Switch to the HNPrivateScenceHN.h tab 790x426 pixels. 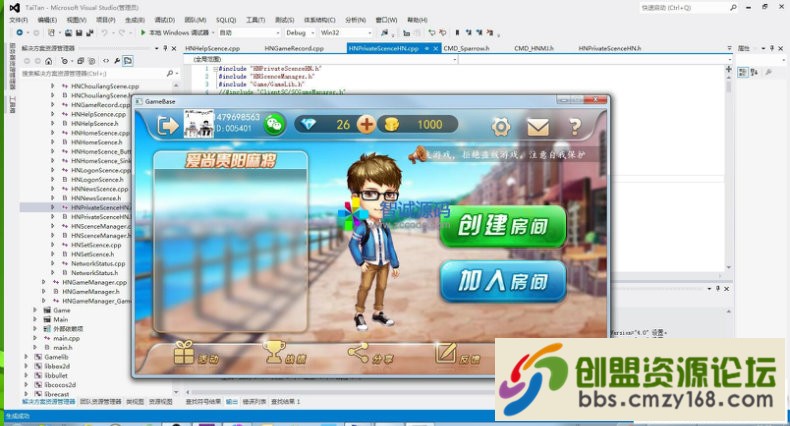[x=610, y=48]
